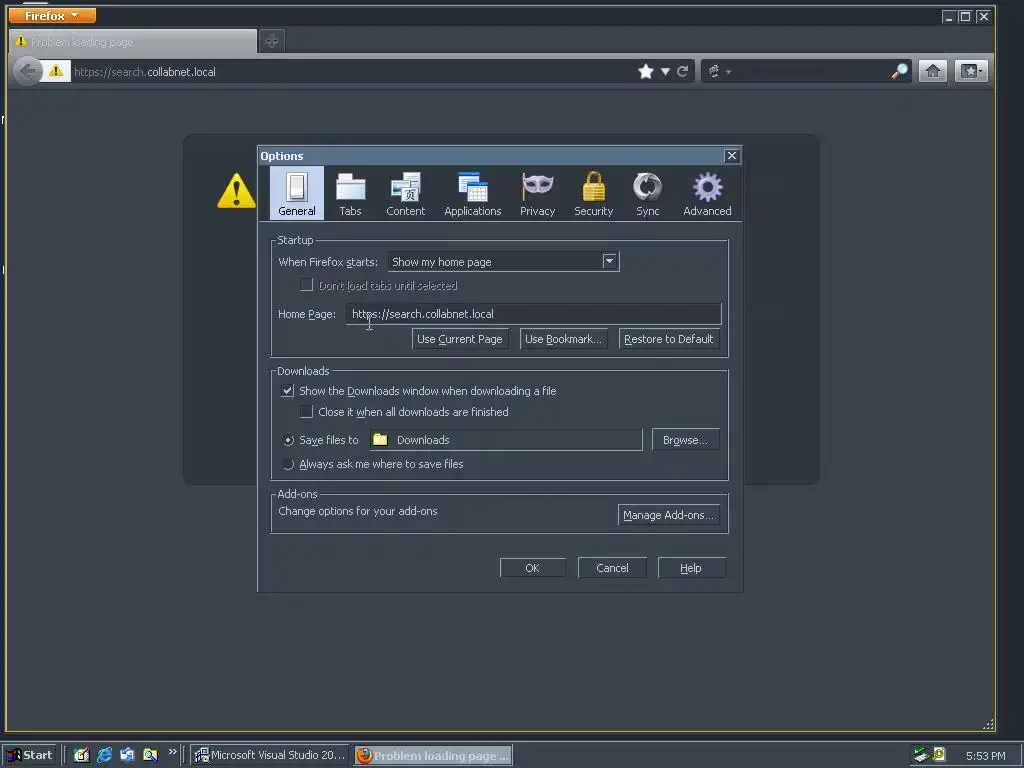Click Browse... for download folder

[x=685, y=440]
